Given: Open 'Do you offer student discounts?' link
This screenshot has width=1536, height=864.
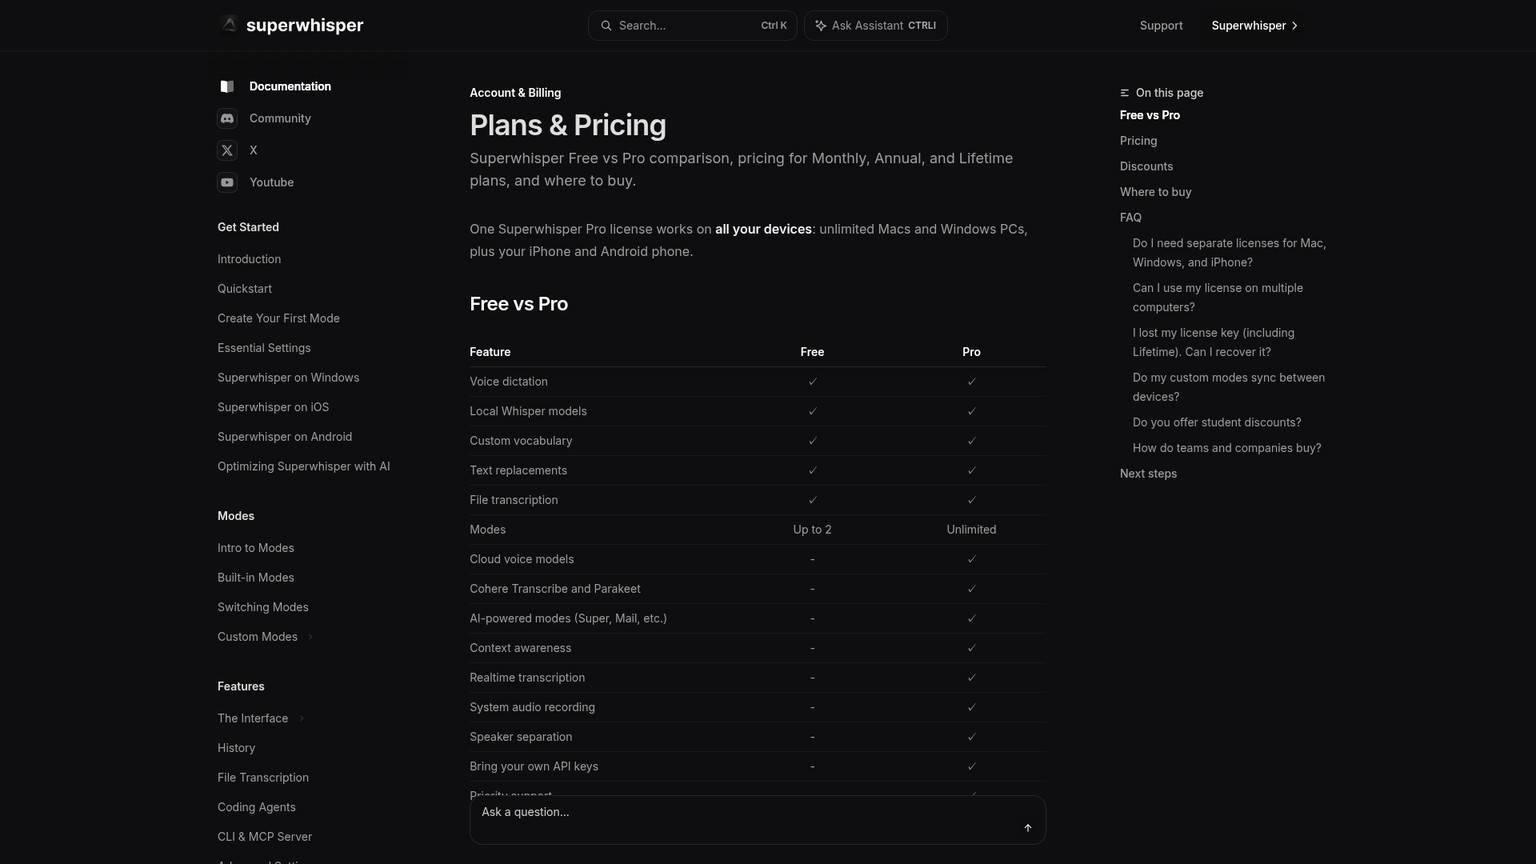Looking at the screenshot, I should point(1216,423).
